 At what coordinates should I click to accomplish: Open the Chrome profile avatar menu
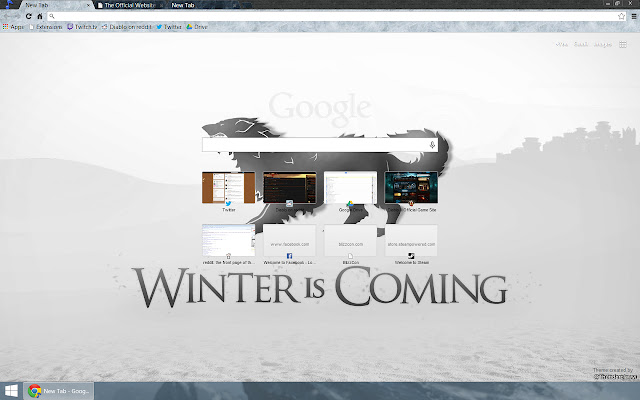pos(9,4)
